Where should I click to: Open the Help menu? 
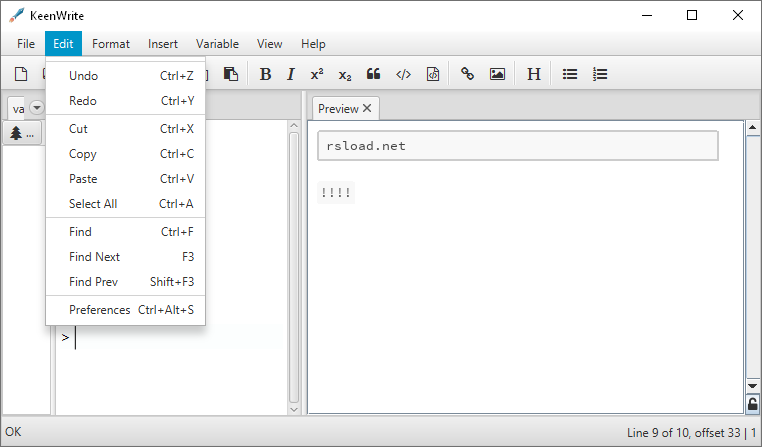point(313,44)
